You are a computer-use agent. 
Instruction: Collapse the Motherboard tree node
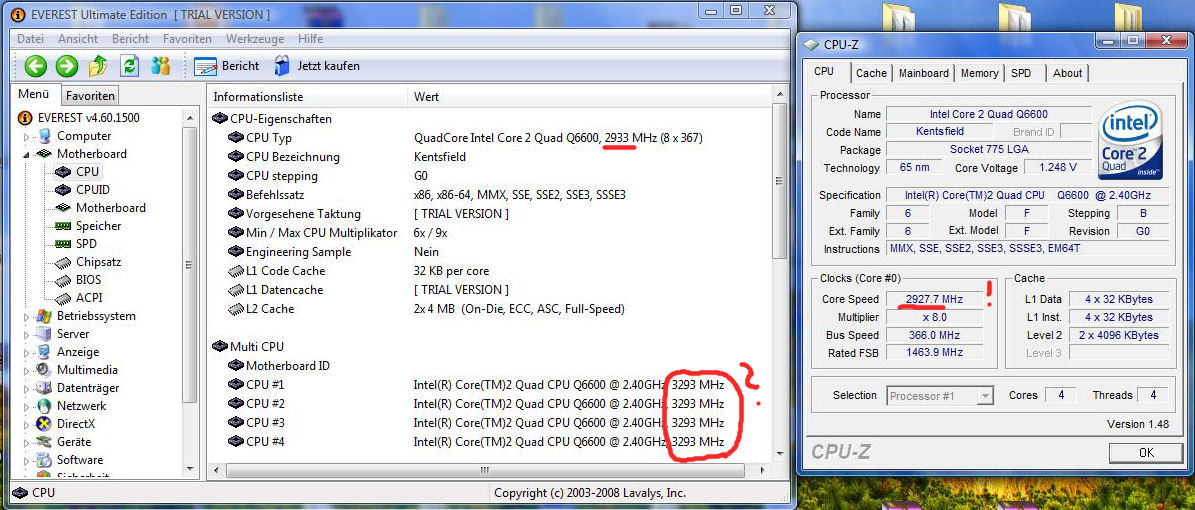[x=27, y=154]
